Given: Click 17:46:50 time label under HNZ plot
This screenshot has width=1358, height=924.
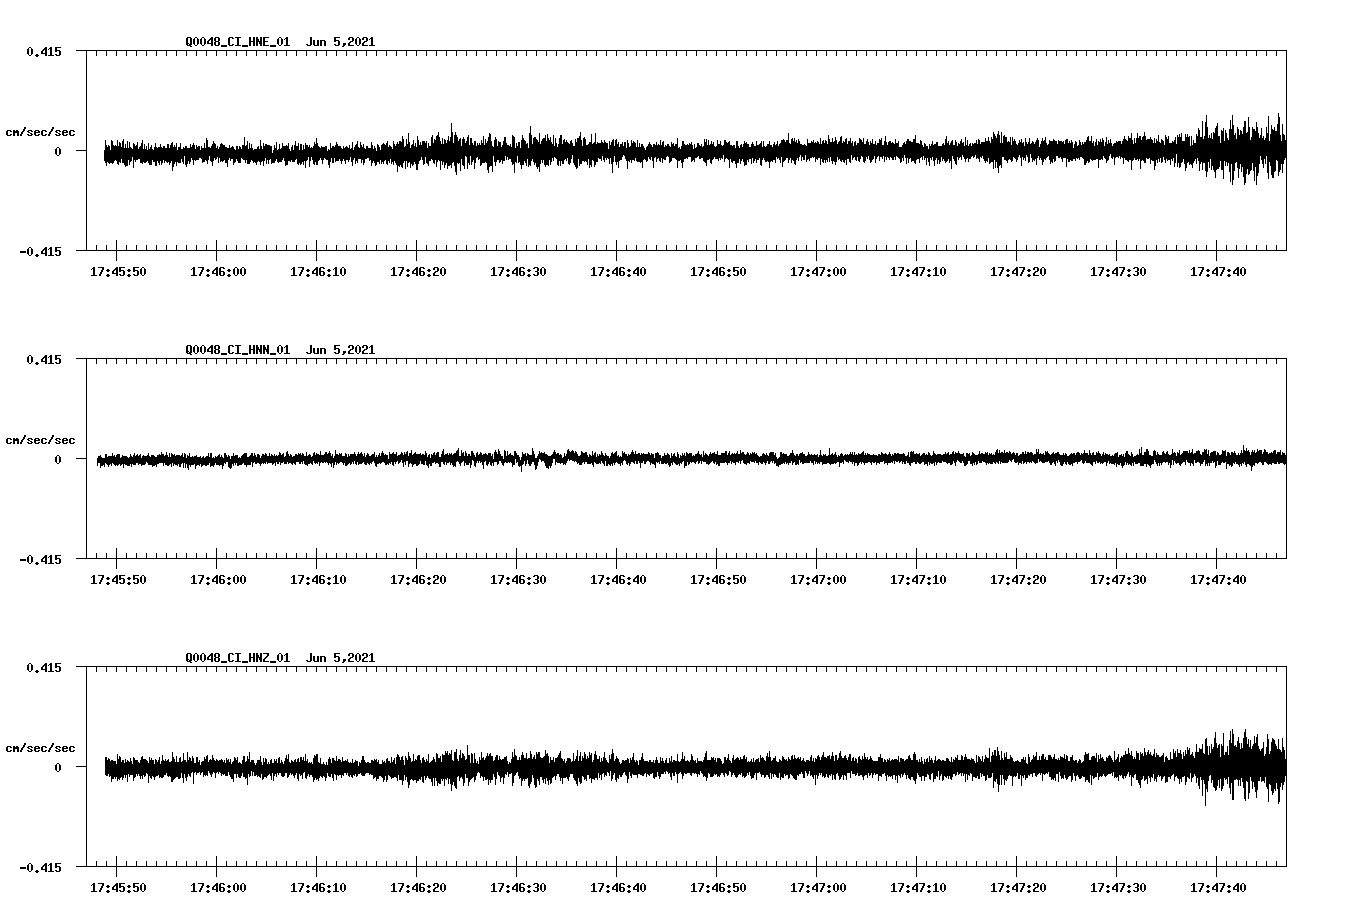Looking at the screenshot, I should coord(718,888).
